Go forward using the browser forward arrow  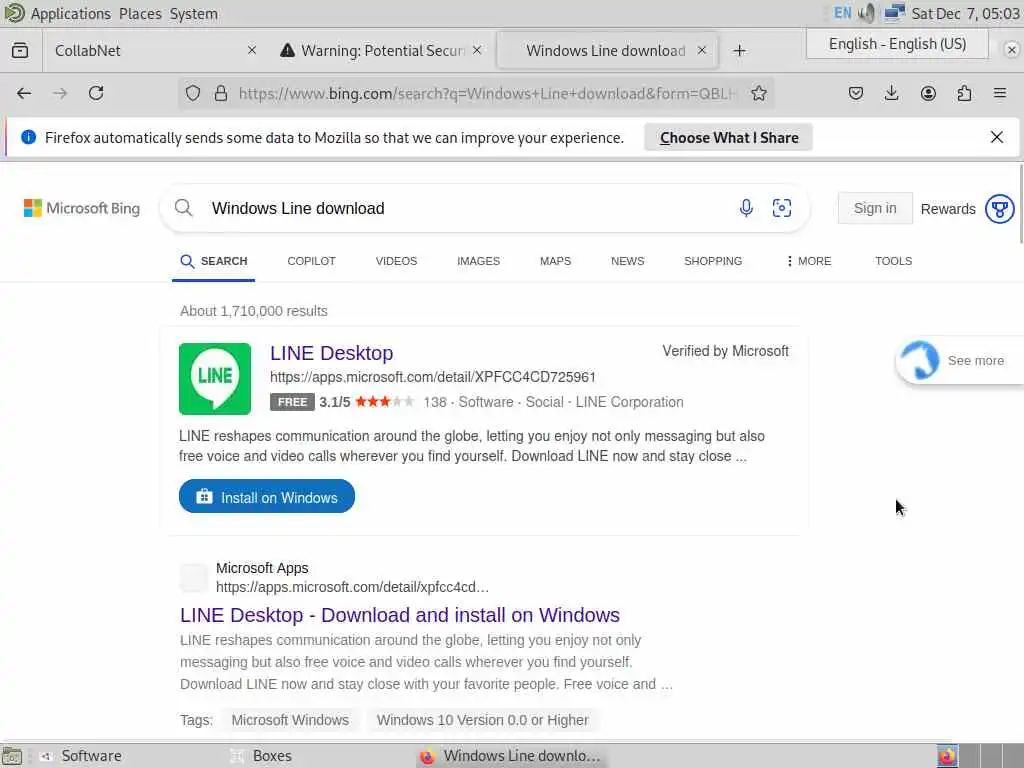click(x=60, y=93)
